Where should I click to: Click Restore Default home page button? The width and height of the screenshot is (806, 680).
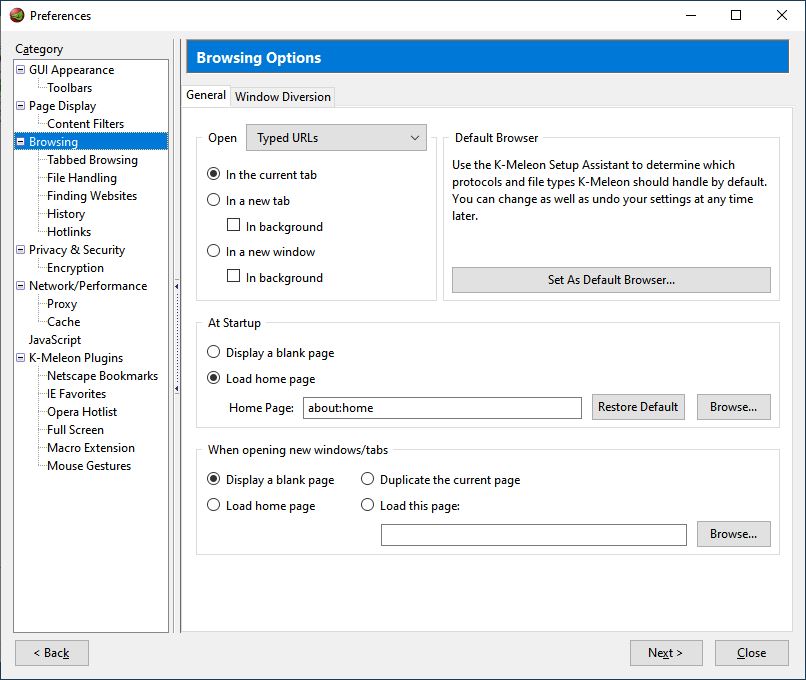point(638,407)
